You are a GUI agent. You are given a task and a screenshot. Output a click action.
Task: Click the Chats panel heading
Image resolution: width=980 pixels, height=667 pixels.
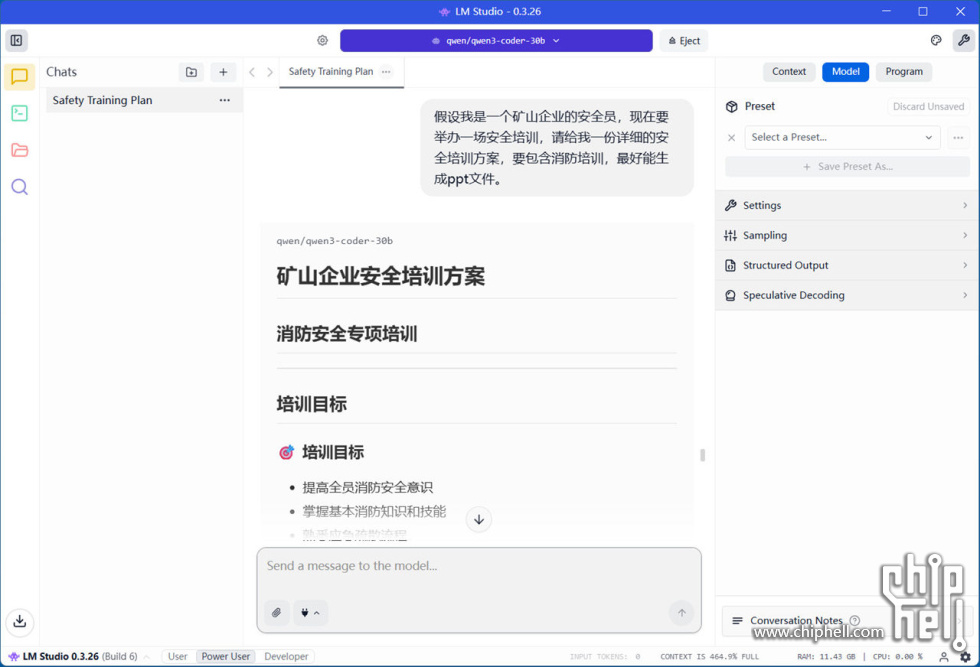click(x=61, y=72)
